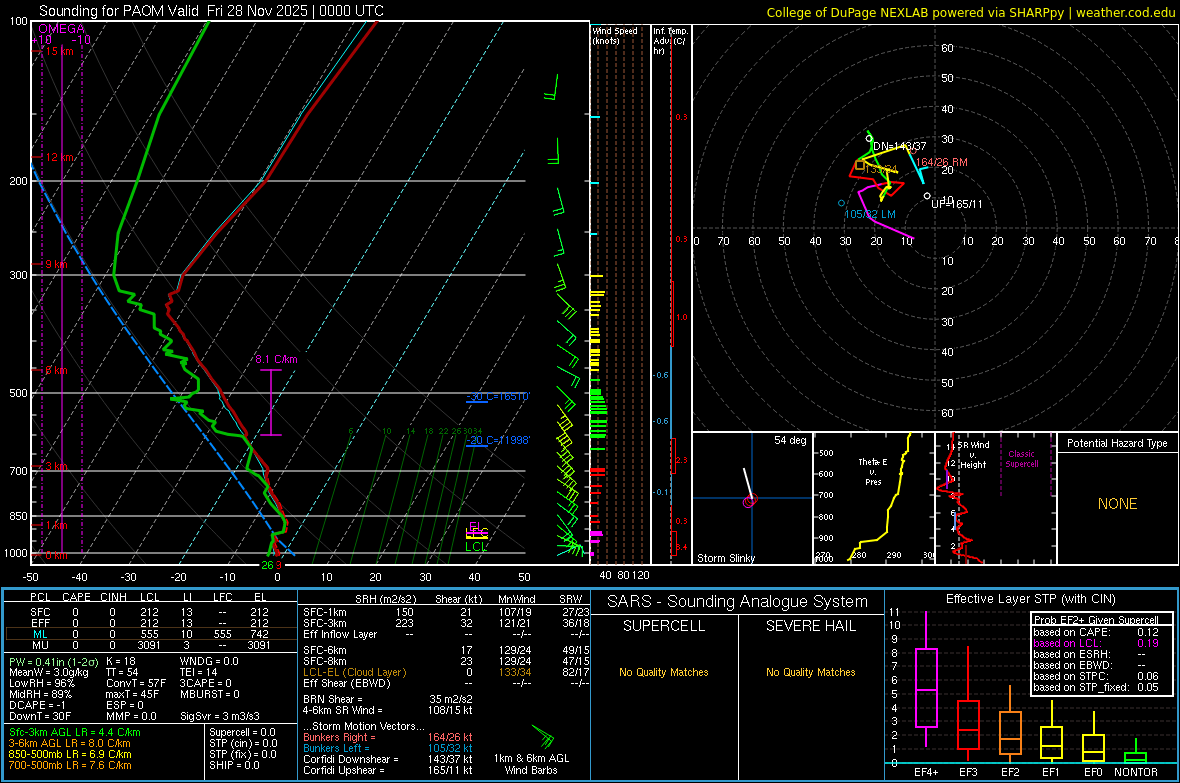Click the 1km & 6km AGL wind barb icon
The height and width of the screenshot is (783, 1180).
[x=543, y=736]
